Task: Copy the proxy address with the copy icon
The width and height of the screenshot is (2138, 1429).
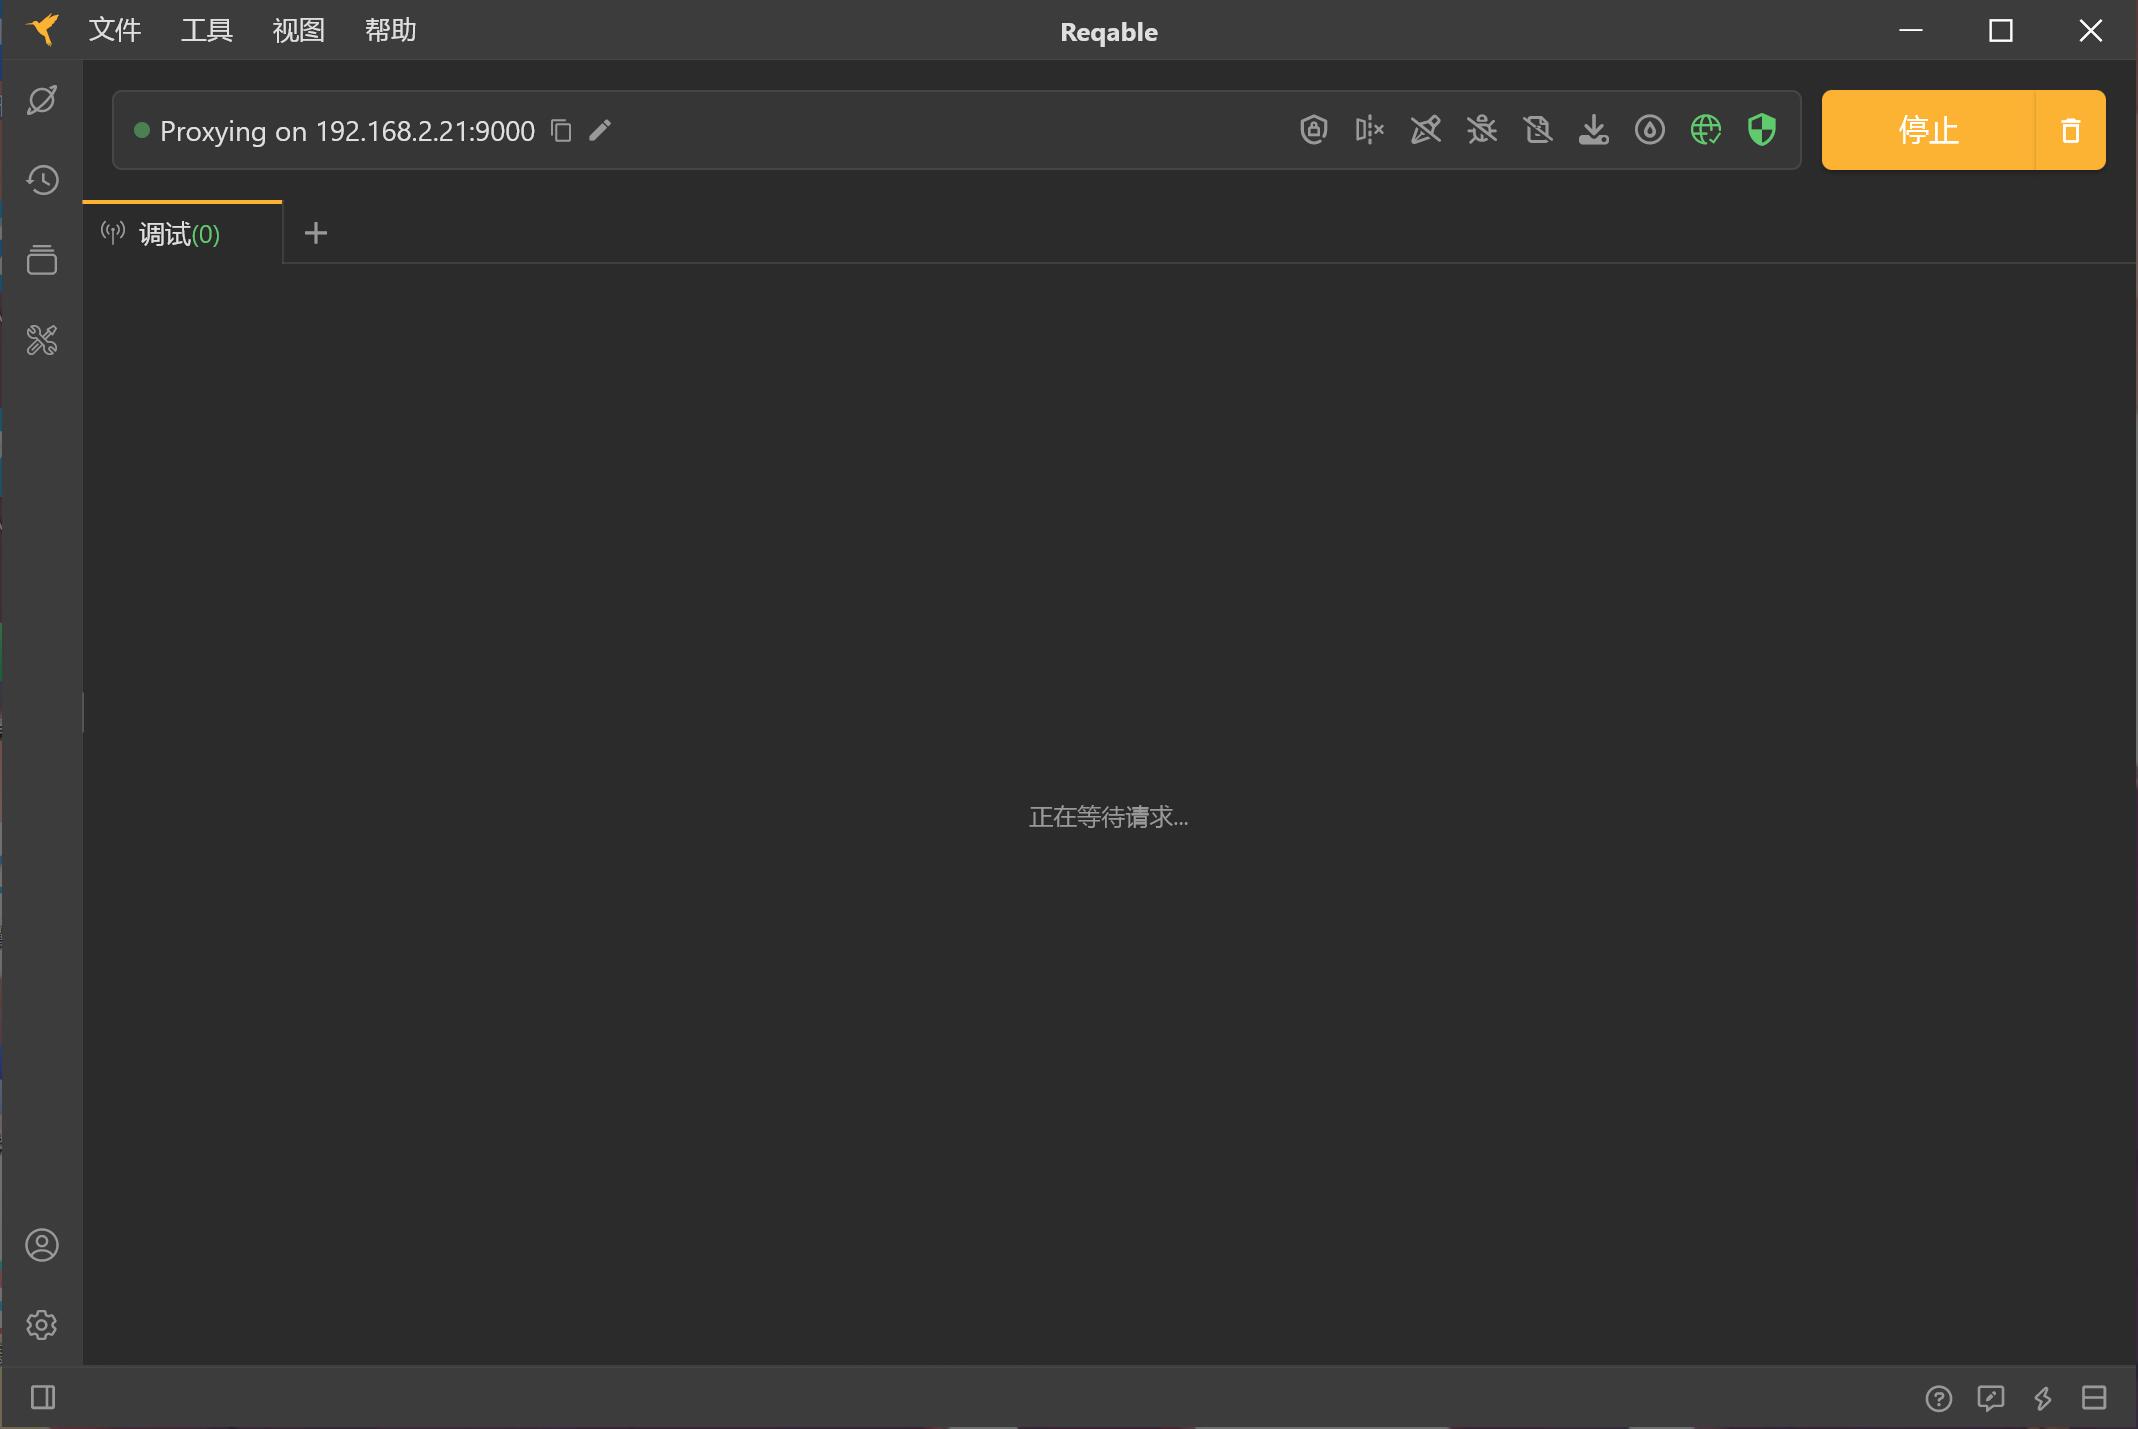Action: [561, 131]
